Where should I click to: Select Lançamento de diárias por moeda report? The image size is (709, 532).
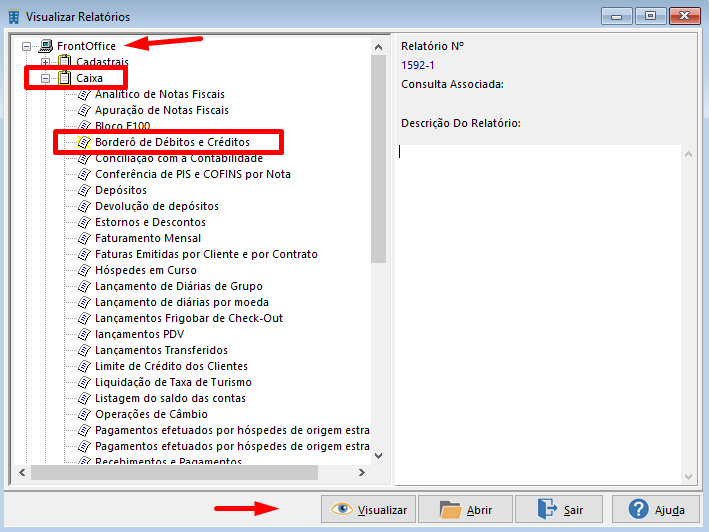[x=182, y=302]
